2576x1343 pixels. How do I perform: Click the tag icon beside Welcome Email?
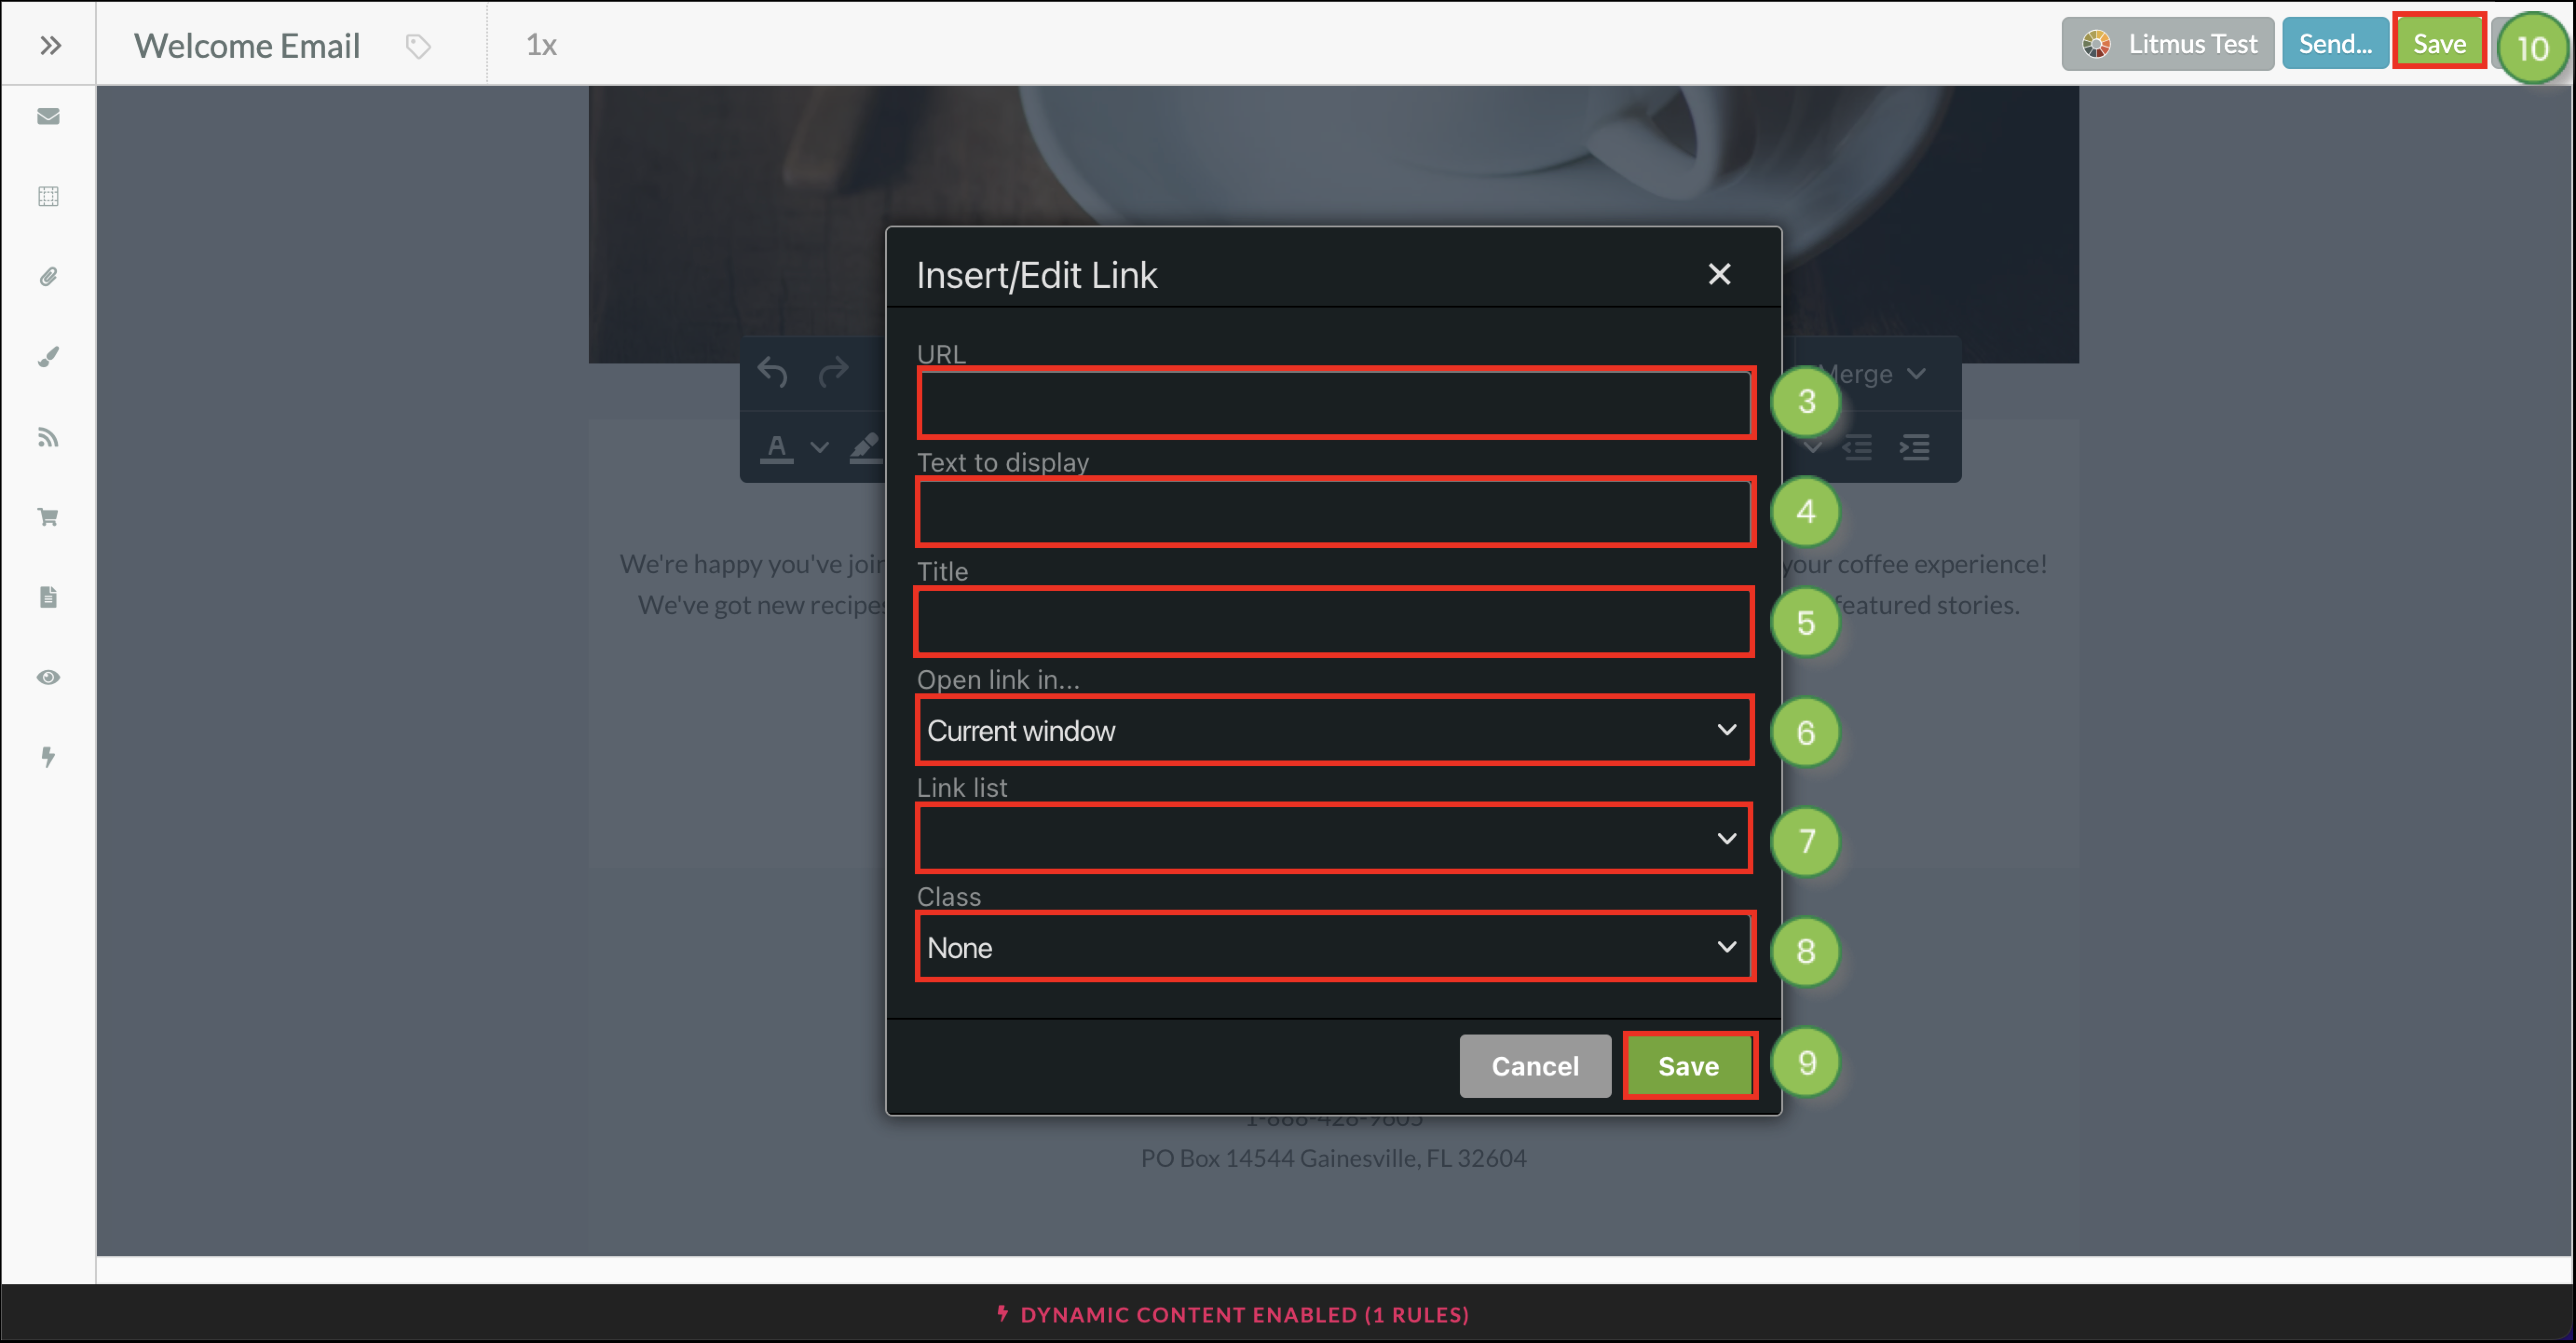click(x=418, y=46)
